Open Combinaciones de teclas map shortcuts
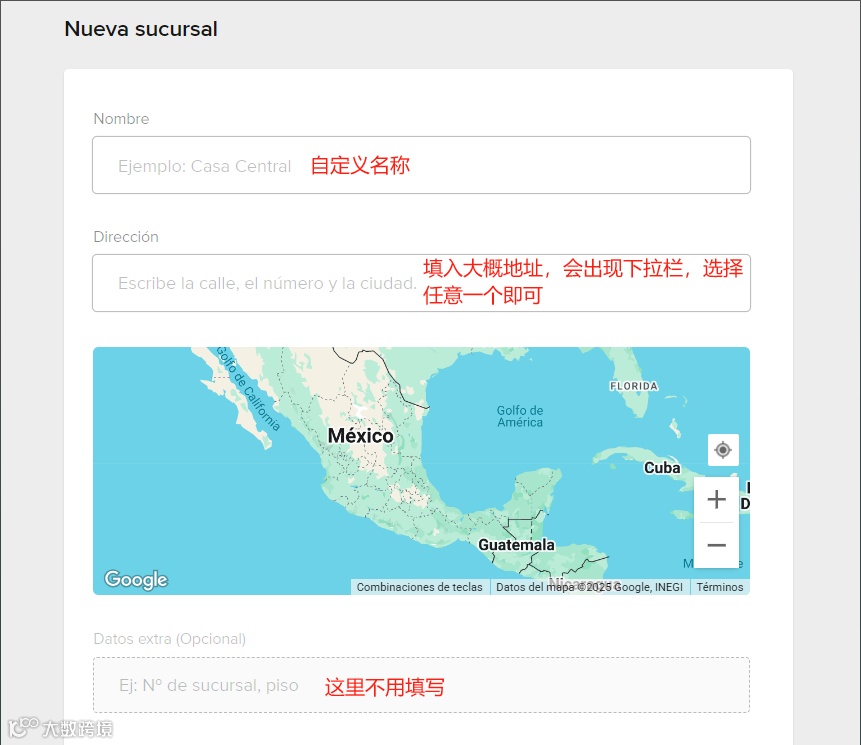 [x=420, y=587]
